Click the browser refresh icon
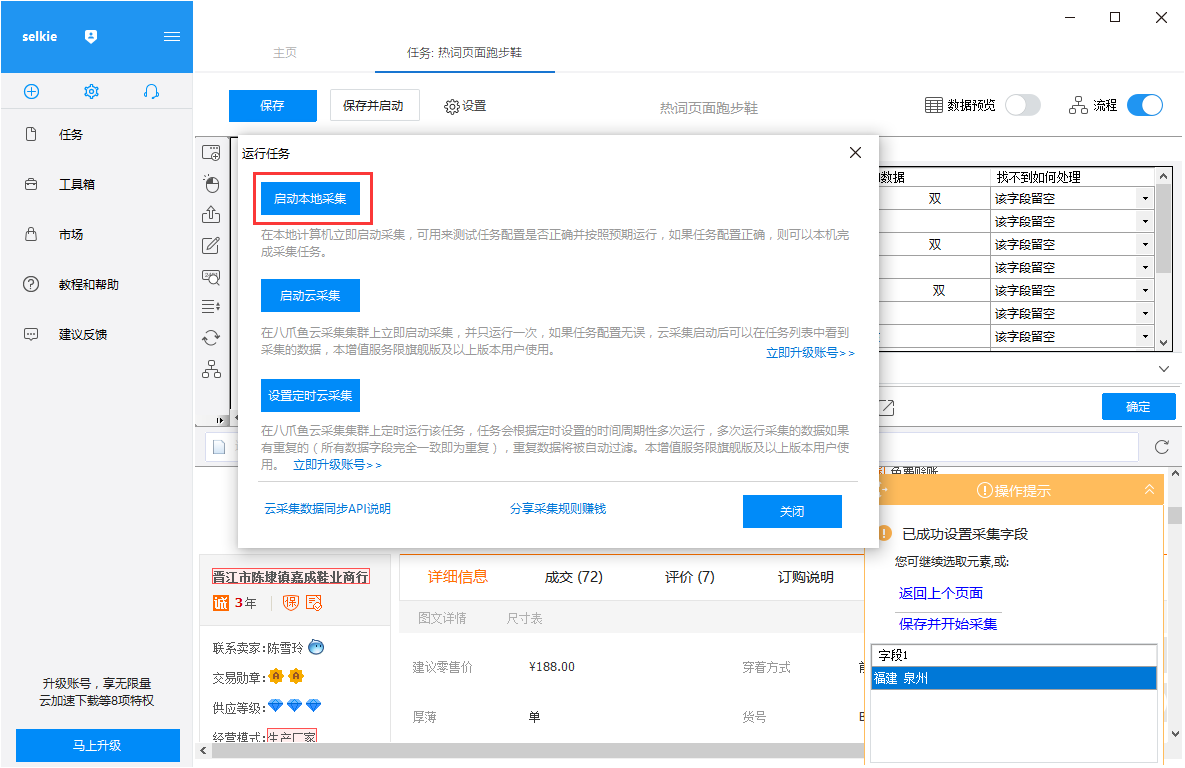Image resolution: width=1185 pixels, height=768 pixels. [1162, 447]
